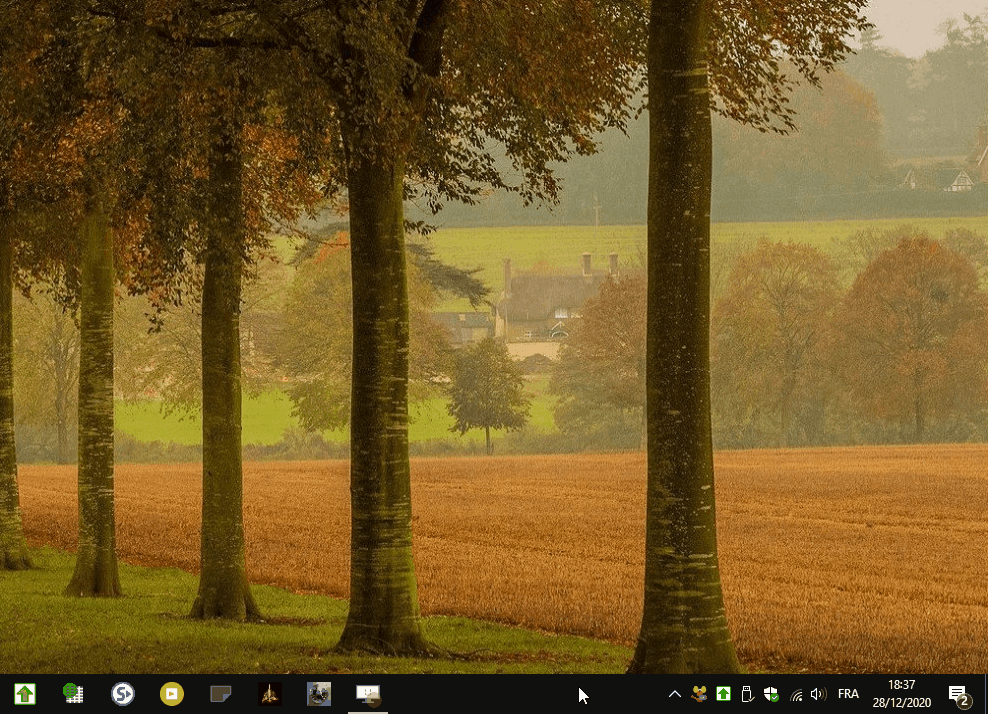Image resolution: width=988 pixels, height=714 pixels.
Task: Open Wi-Fi network settings flyout
Action: tap(796, 694)
